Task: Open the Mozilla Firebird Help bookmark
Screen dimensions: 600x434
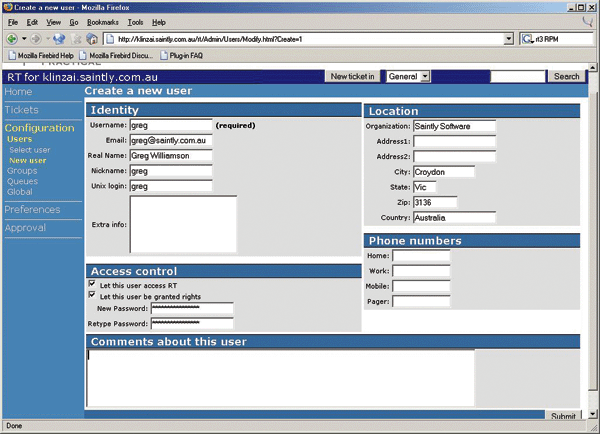Action: click(39, 55)
